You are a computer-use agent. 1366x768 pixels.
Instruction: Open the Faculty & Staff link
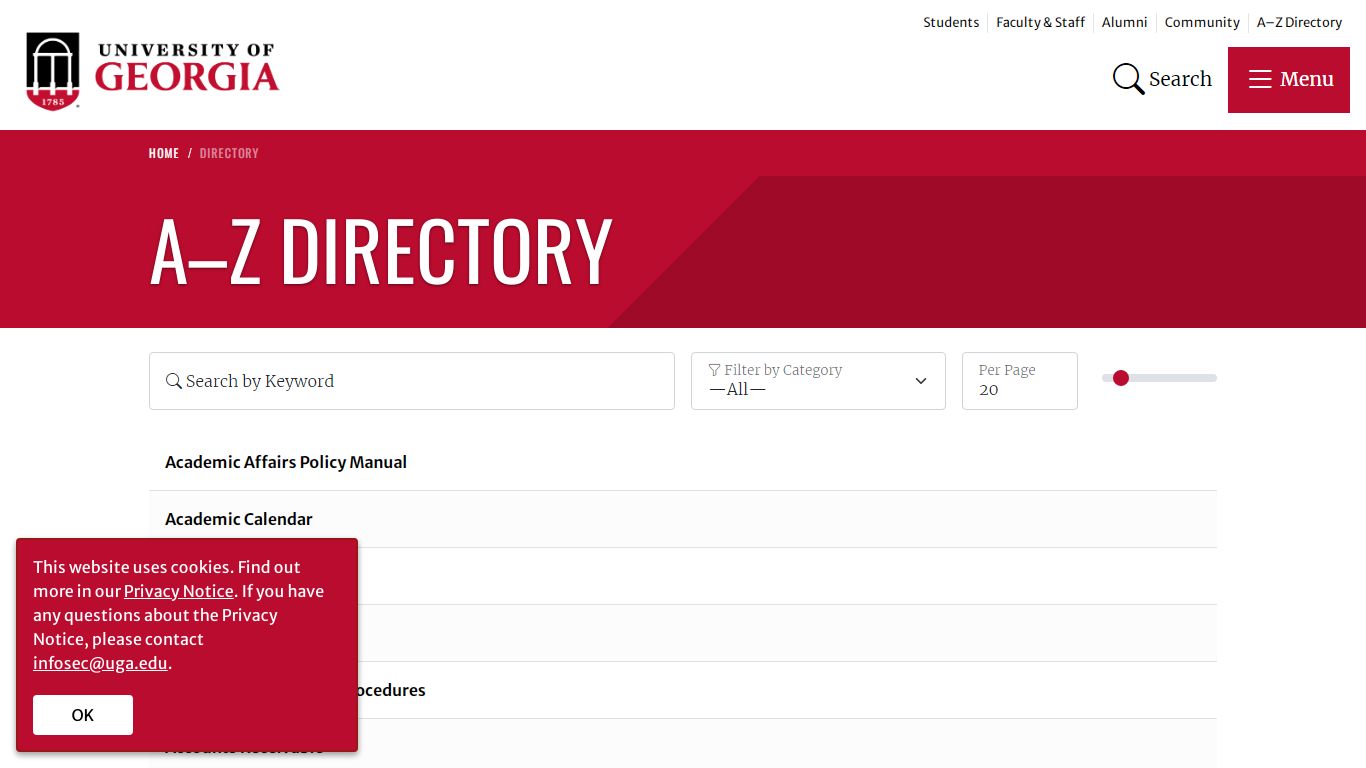1040,22
